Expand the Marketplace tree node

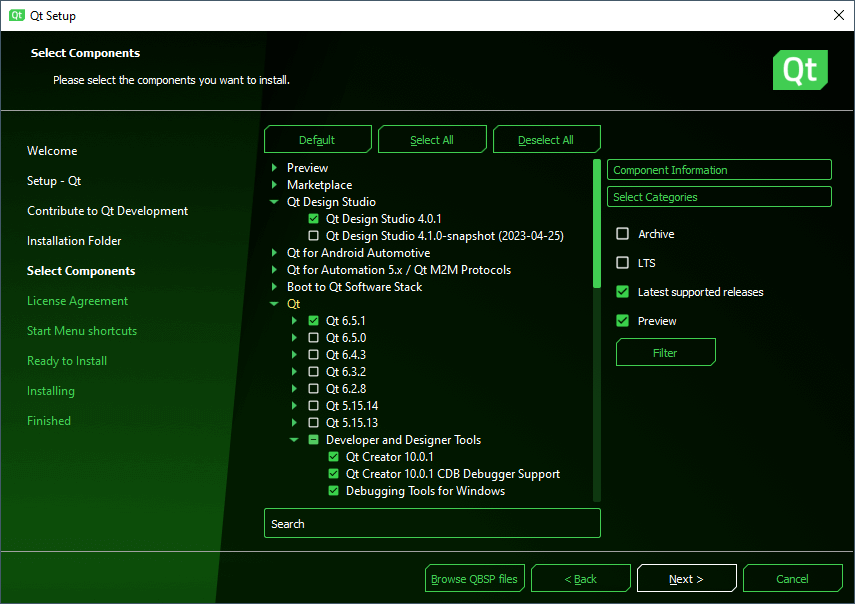(x=275, y=185)
